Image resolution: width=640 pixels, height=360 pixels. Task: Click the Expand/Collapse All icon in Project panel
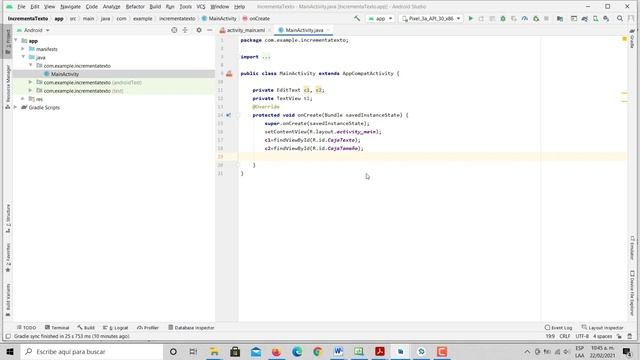coord(185,30)
